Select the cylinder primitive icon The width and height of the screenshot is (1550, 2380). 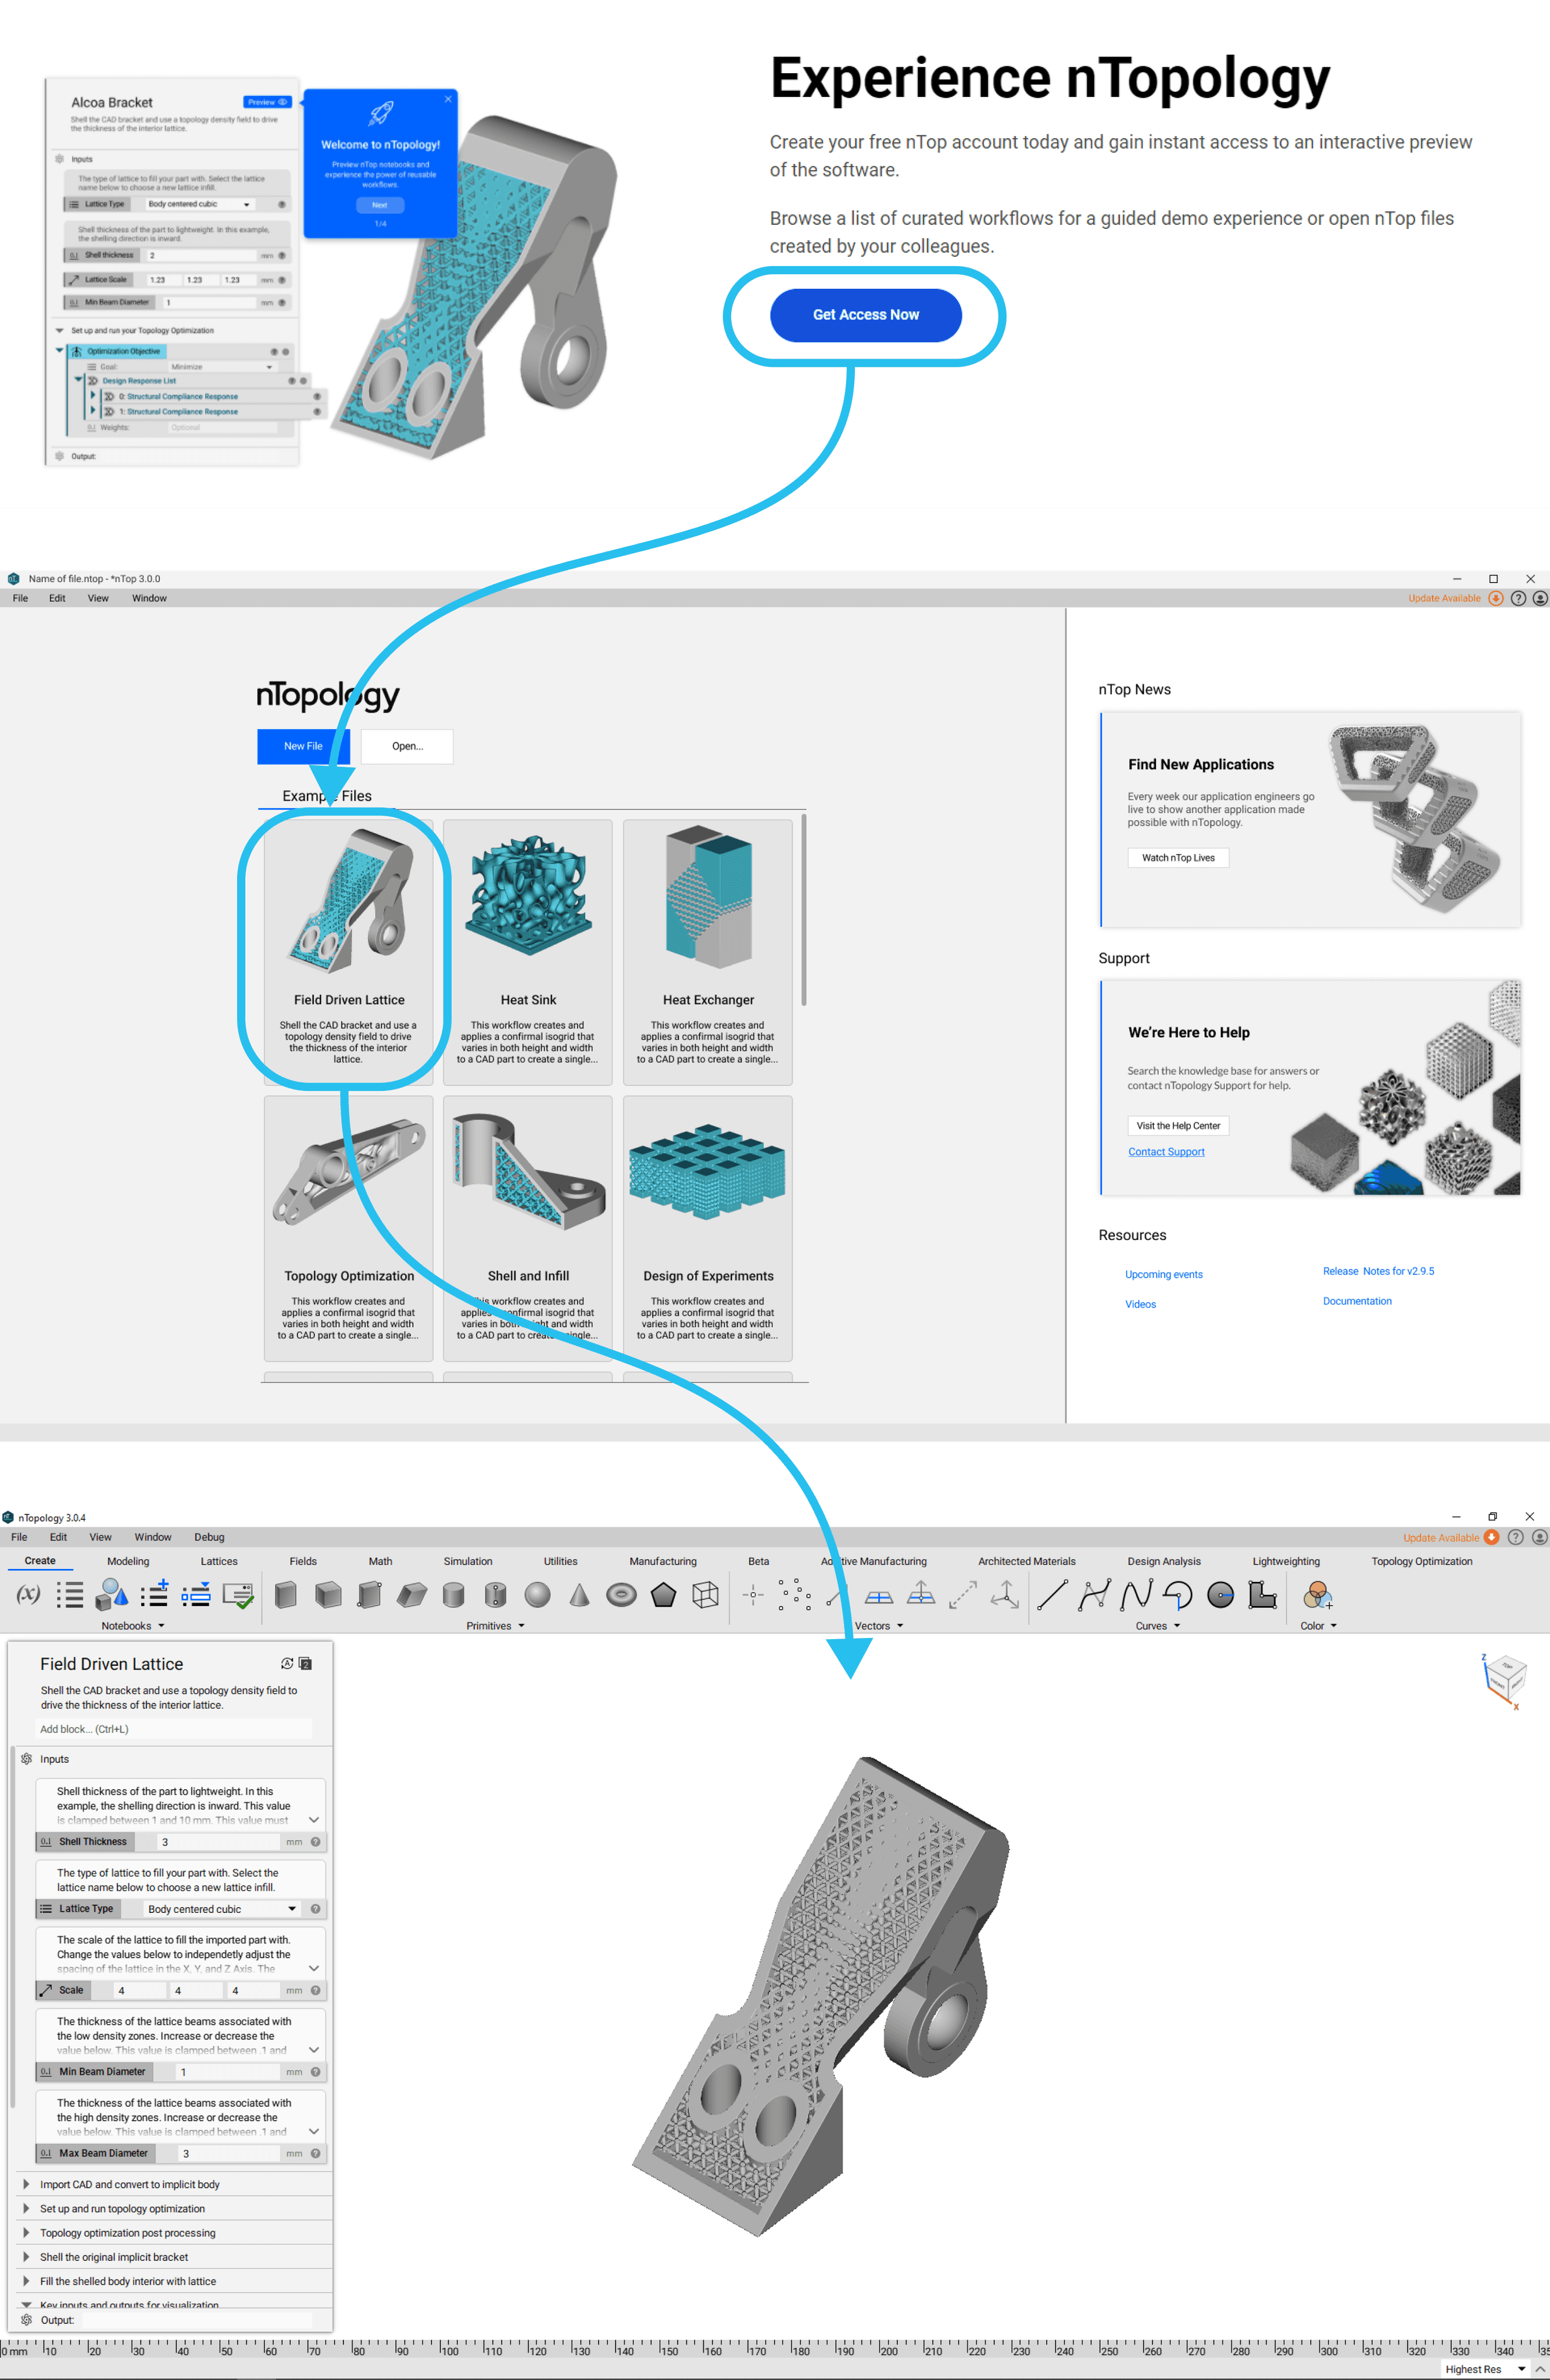pos(453,1594)
